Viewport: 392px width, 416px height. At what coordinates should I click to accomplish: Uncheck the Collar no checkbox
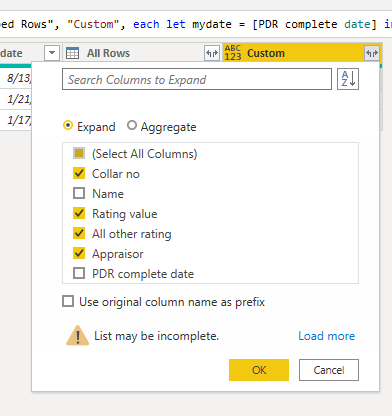click(79, 173)
